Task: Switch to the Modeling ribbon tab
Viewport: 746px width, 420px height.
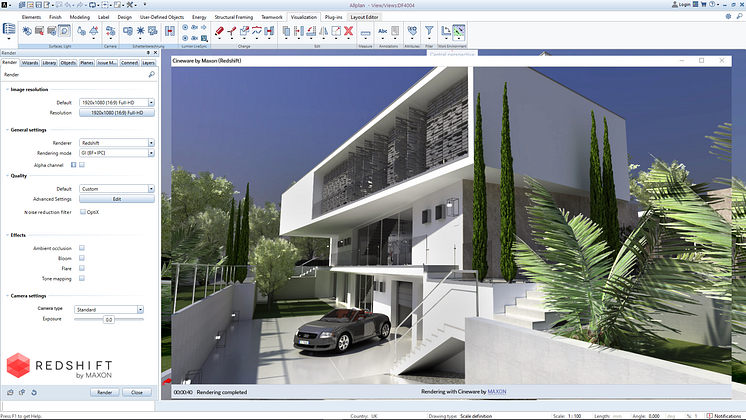Action: [79, 17]
